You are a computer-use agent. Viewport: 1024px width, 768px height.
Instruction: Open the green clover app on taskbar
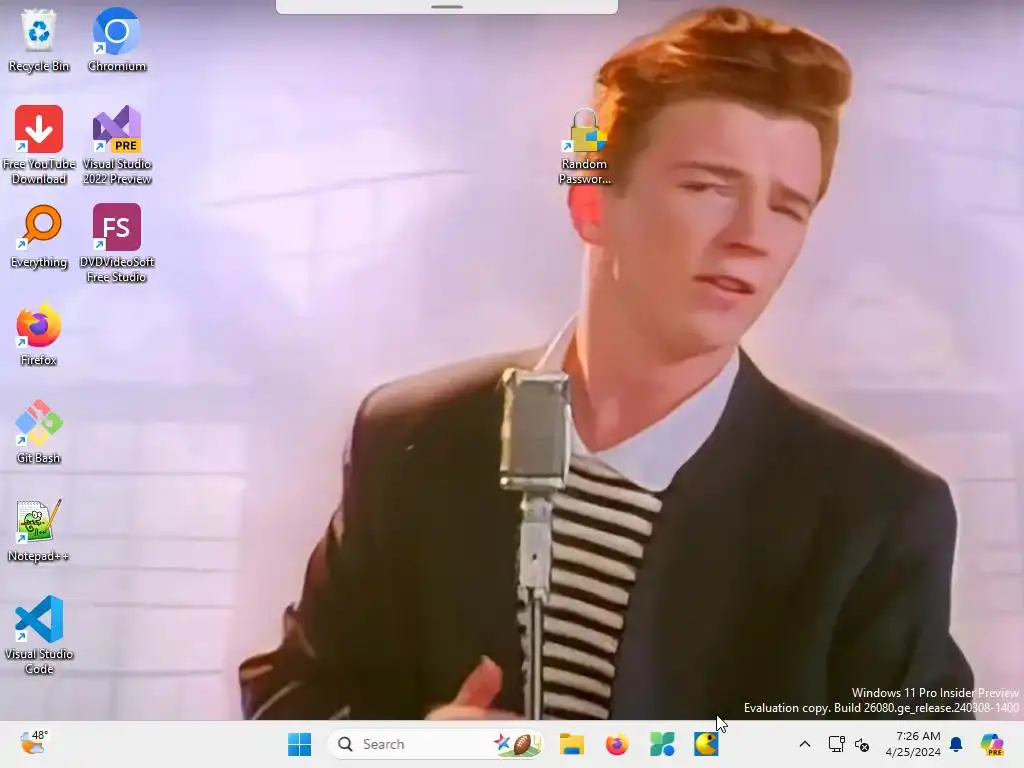tap(662, 744)
